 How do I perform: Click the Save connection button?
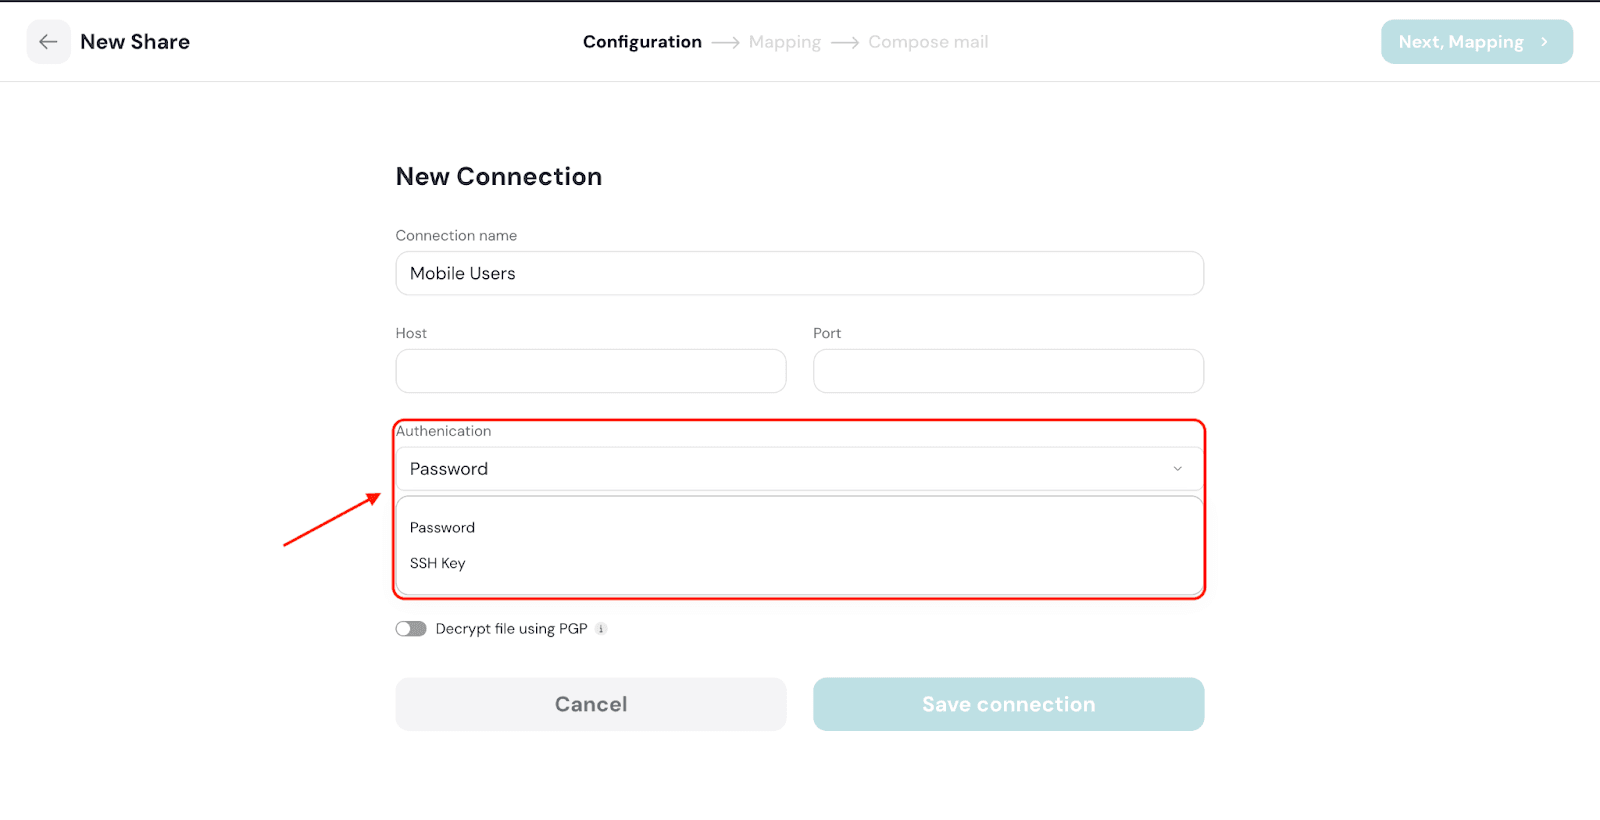(1008, 704)
